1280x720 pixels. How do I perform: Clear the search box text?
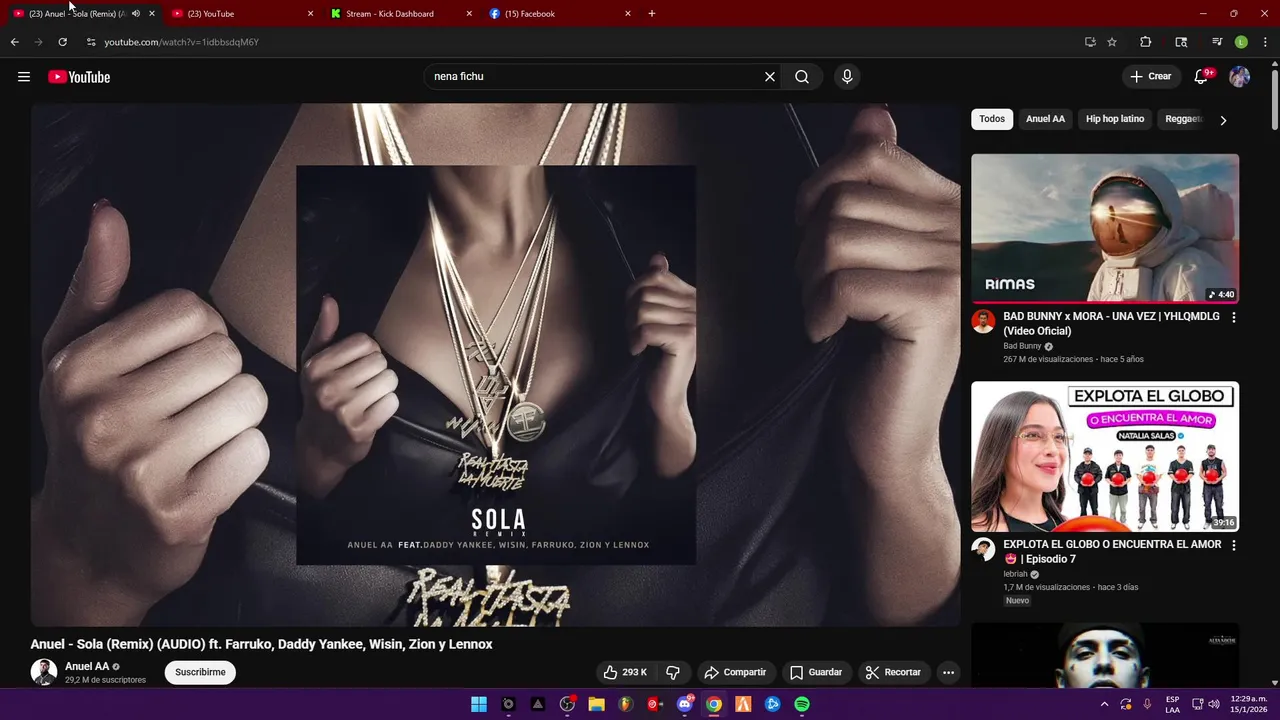pyautogui.click(x=770, y=77)
